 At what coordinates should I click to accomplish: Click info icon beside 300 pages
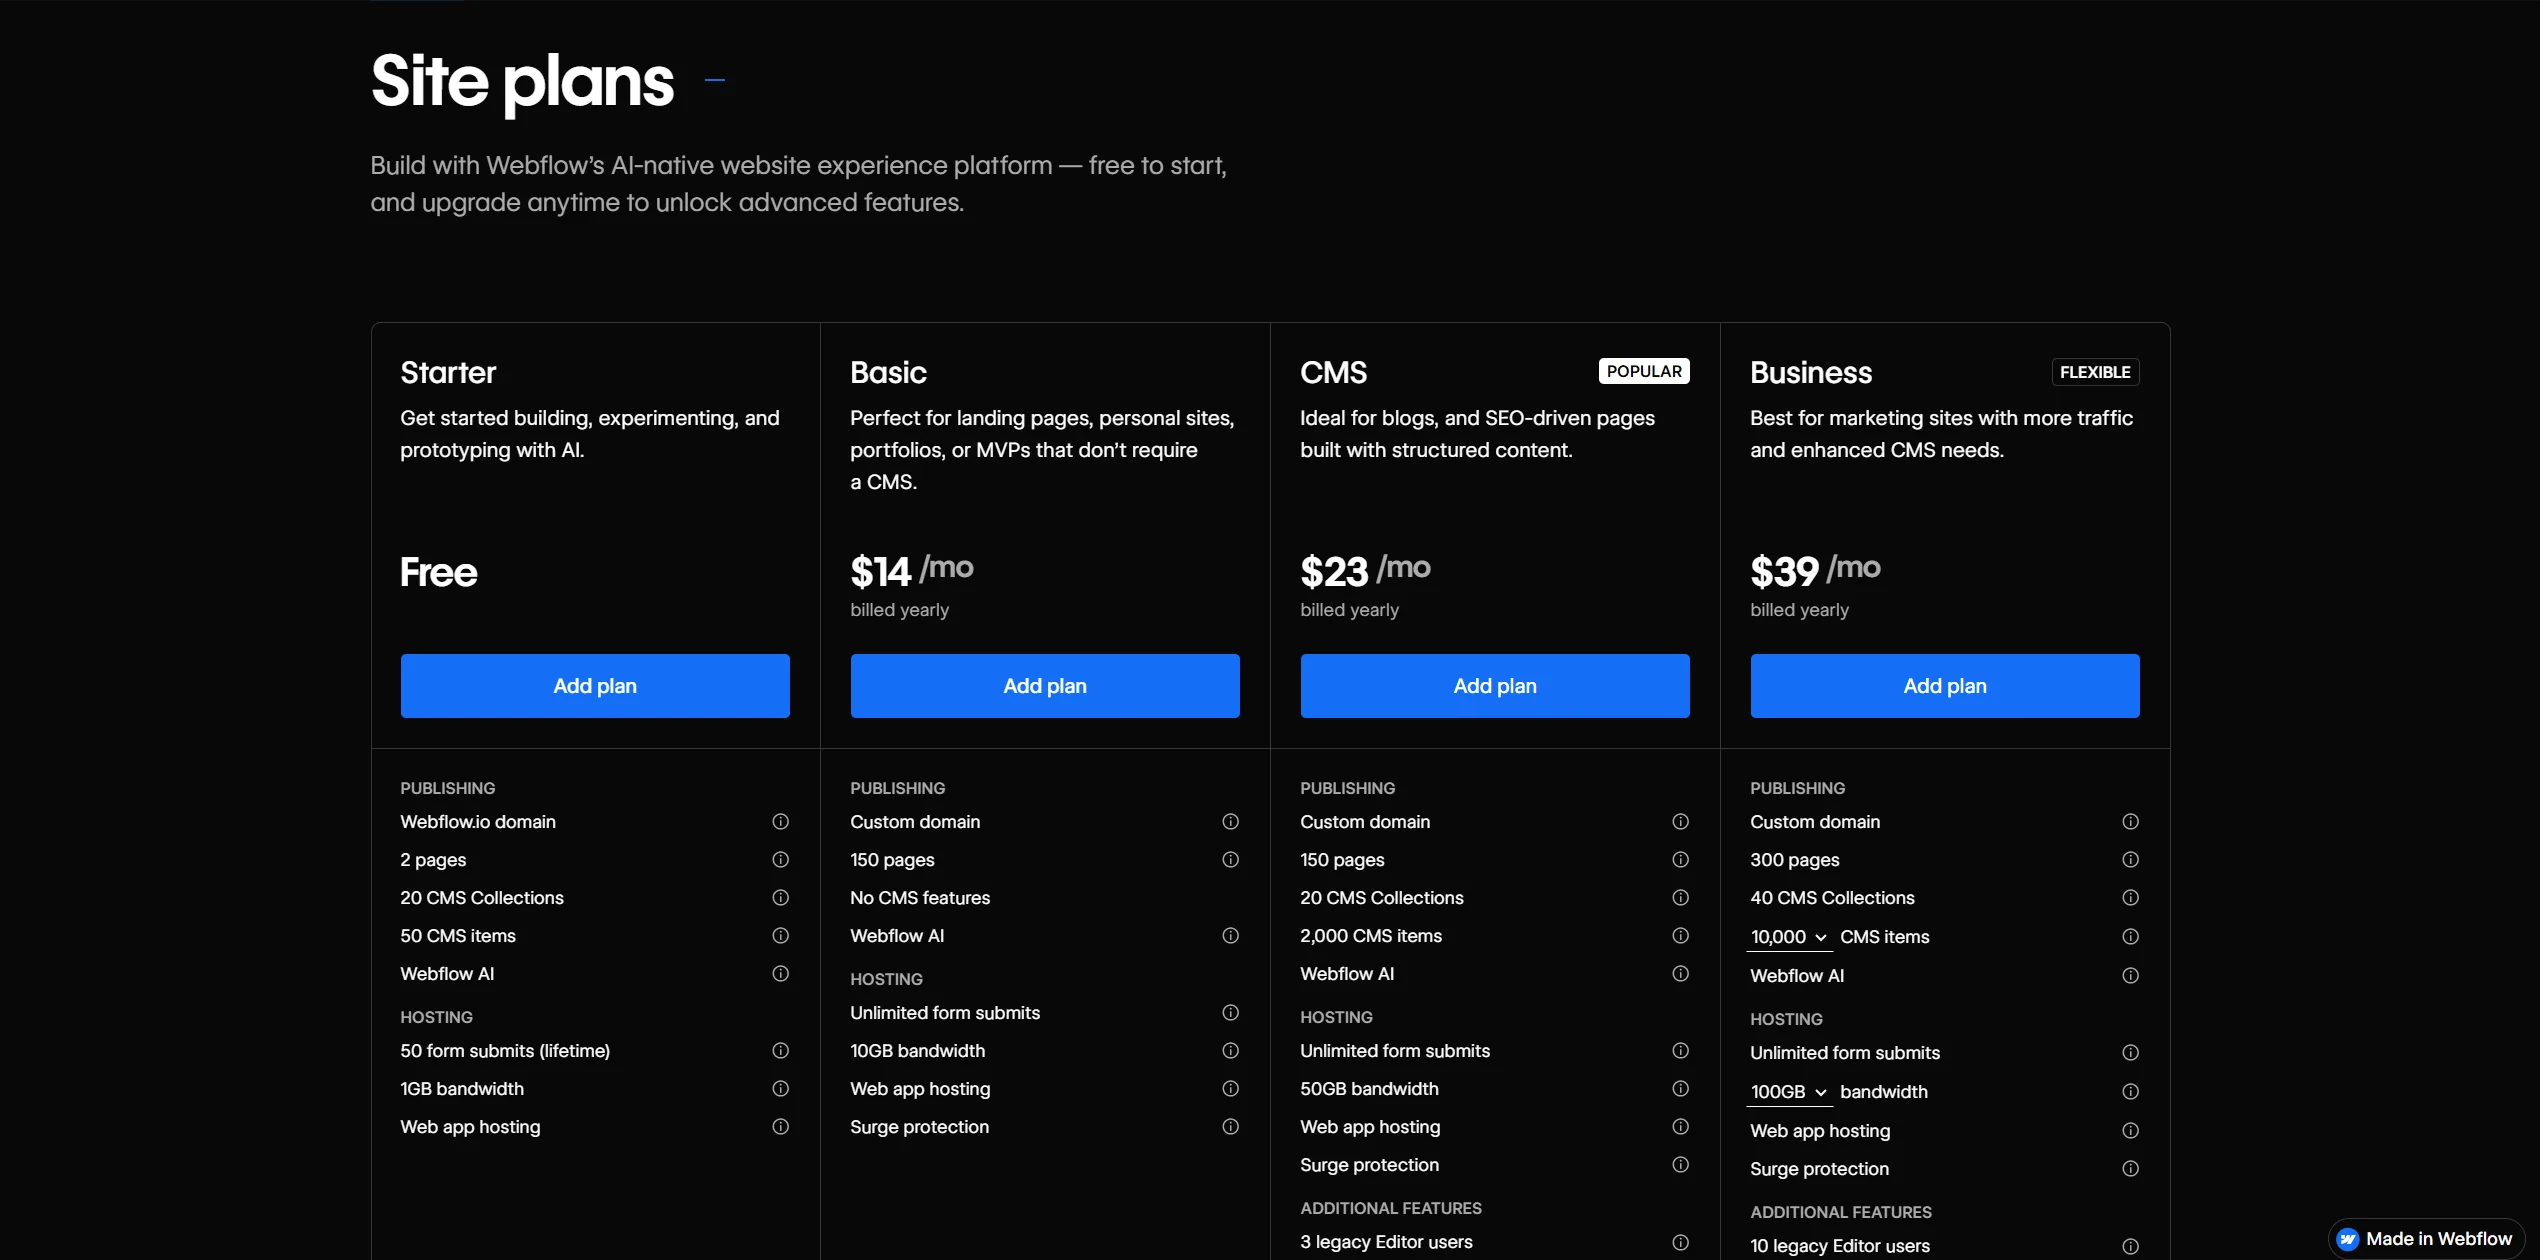point(2130,859)
